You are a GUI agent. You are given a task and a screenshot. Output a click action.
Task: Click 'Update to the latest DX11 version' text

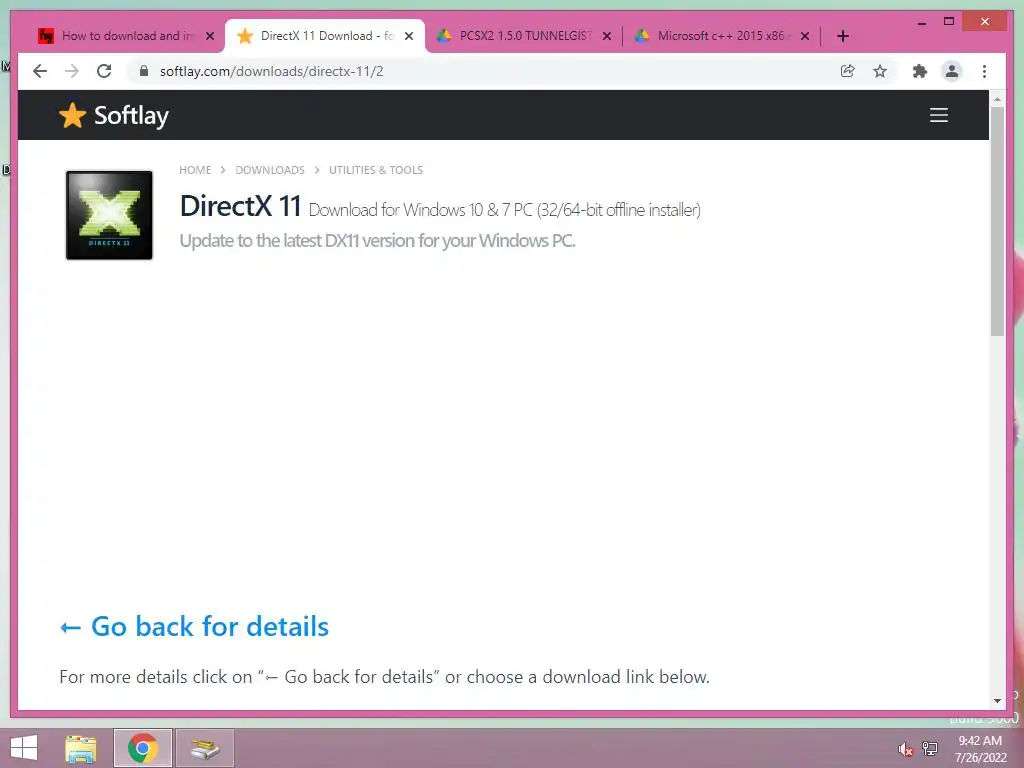[377, 241]
